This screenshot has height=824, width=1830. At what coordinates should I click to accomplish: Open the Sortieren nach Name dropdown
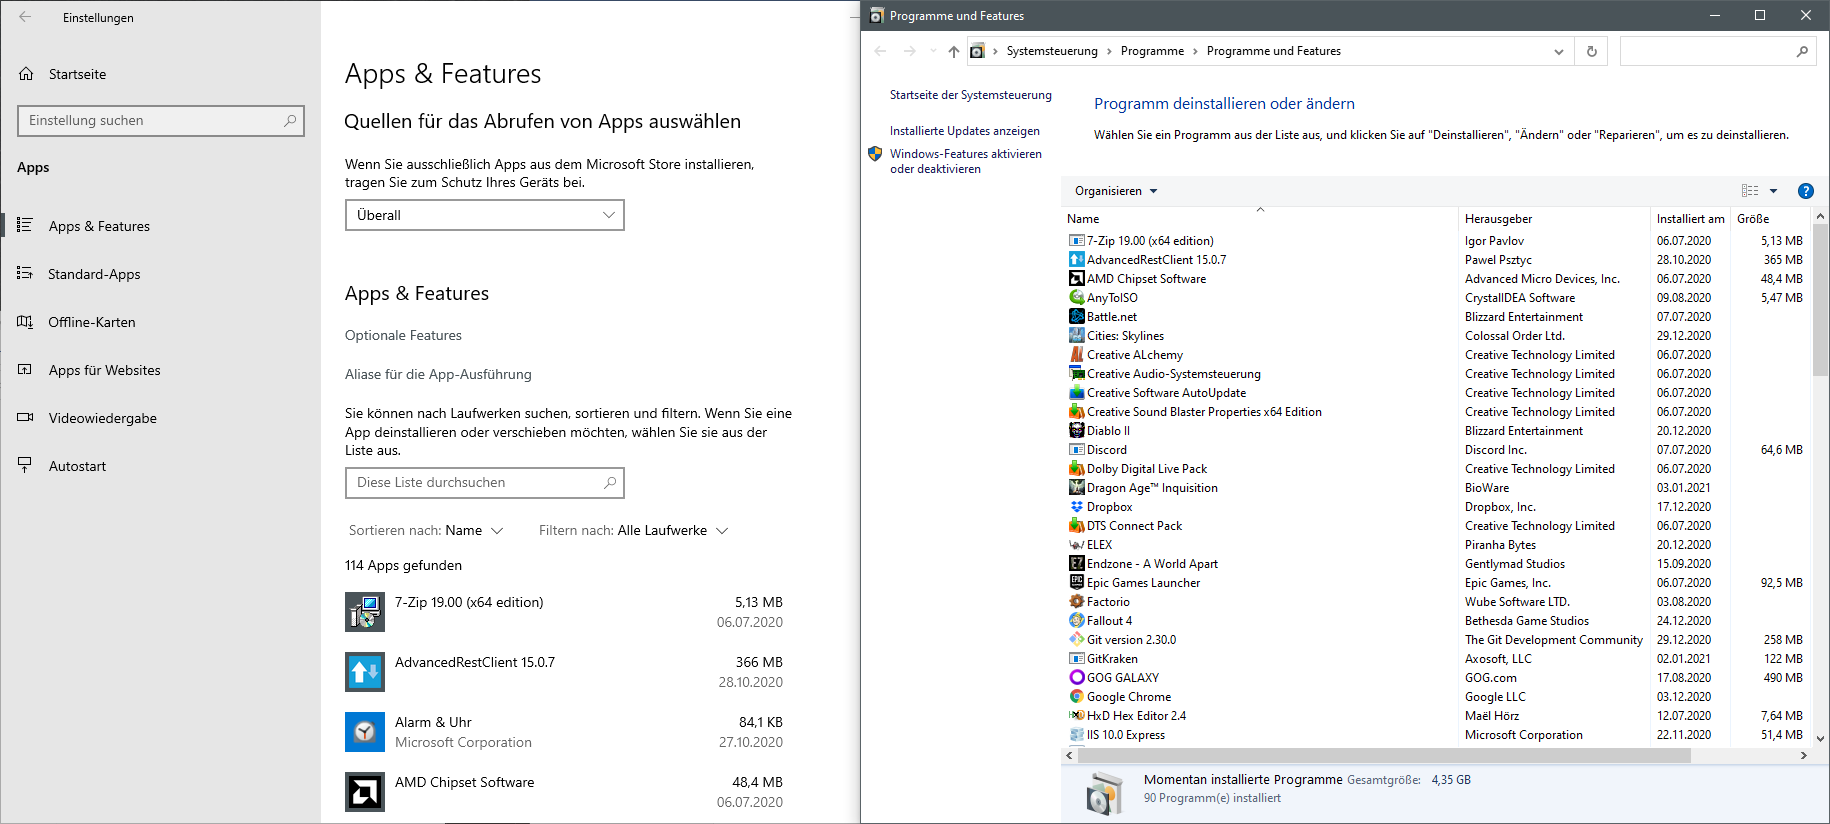click(426, 530)
